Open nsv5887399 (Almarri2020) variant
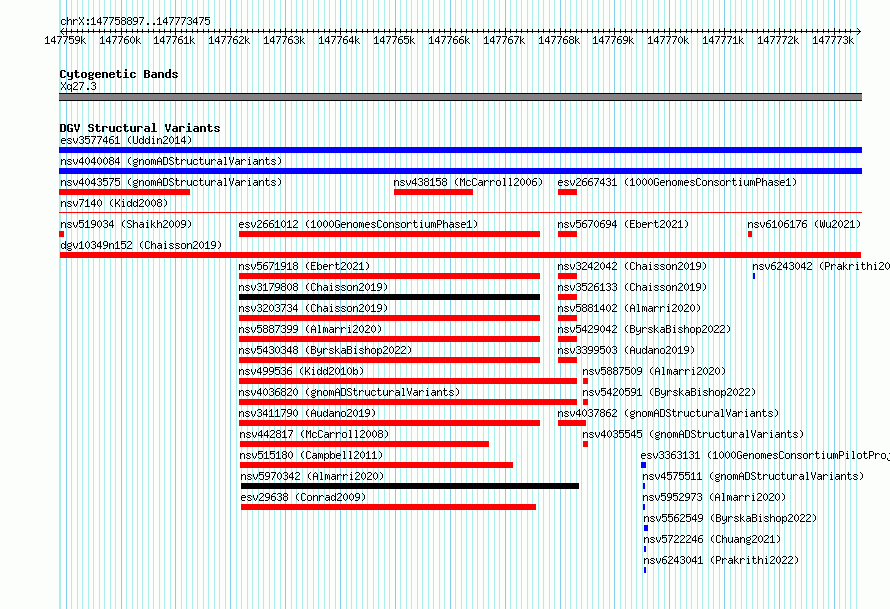Screen dimensions: 890x609 click(310, 329)
